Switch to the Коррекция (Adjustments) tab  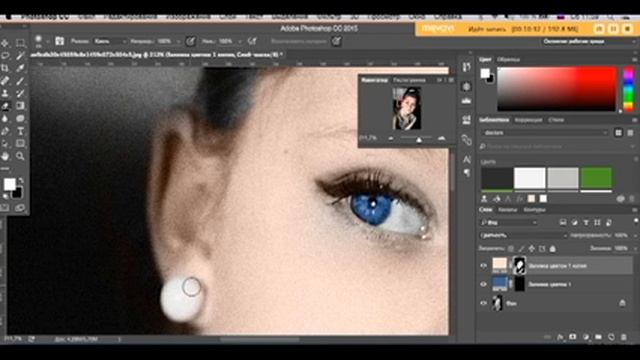tap(528, 120)
